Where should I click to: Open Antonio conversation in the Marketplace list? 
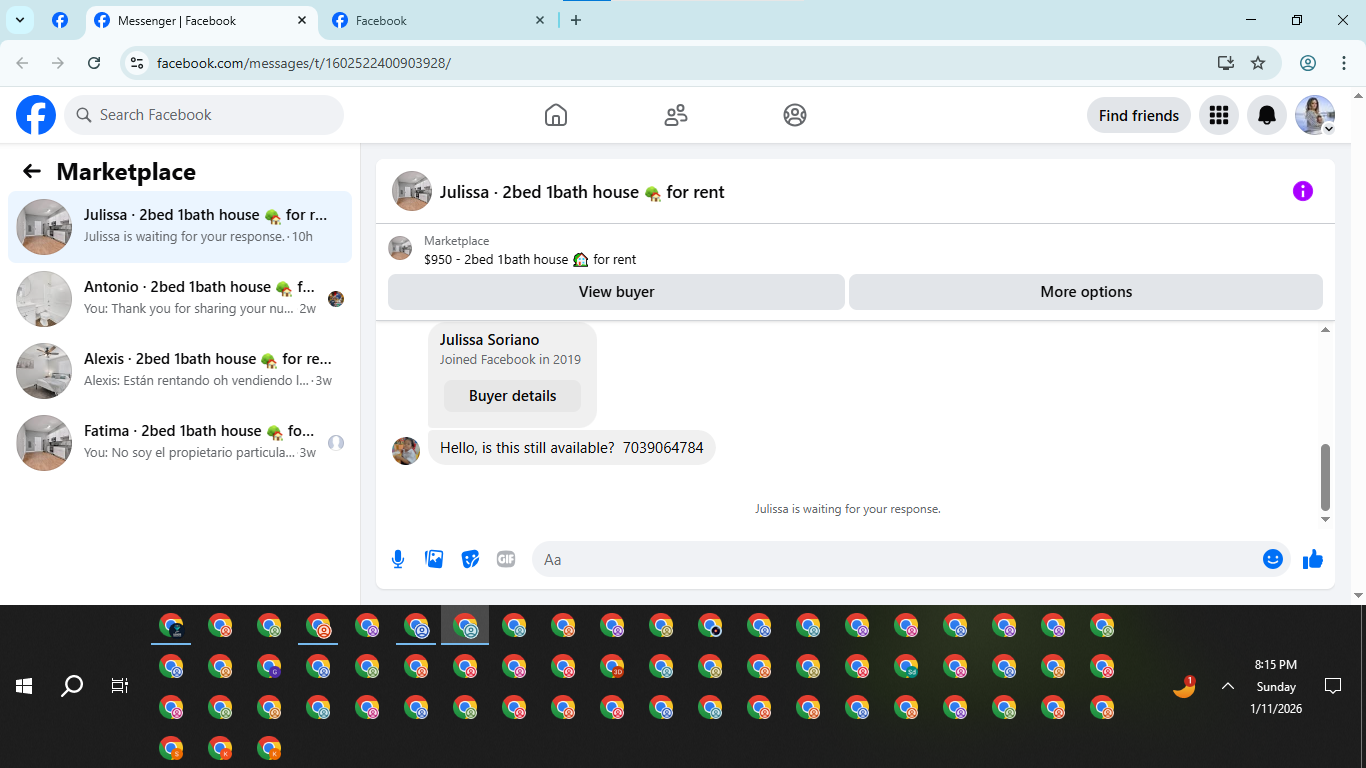coord(180,299)
